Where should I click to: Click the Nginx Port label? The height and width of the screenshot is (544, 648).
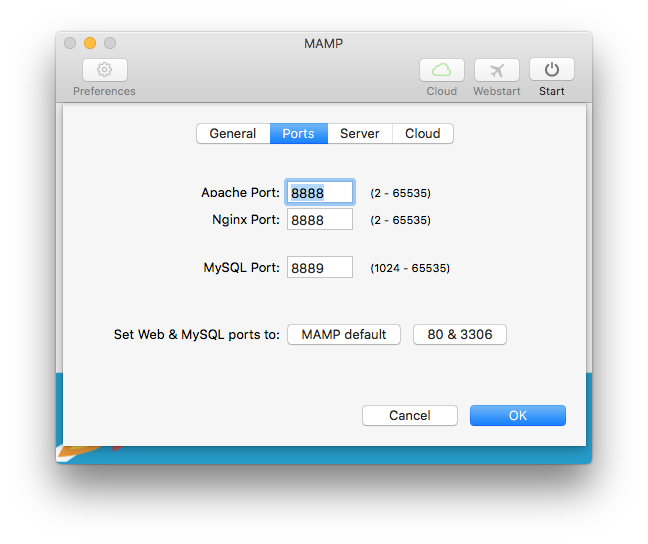[246, 220]
